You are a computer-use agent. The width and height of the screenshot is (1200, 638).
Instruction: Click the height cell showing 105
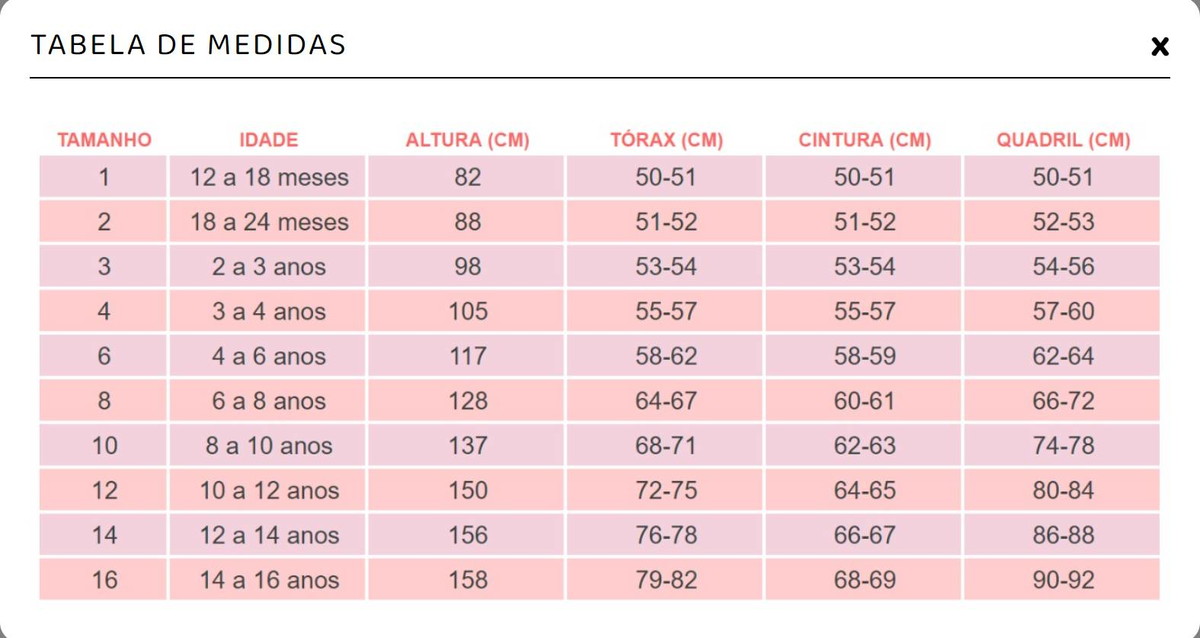tap(467, 312)
